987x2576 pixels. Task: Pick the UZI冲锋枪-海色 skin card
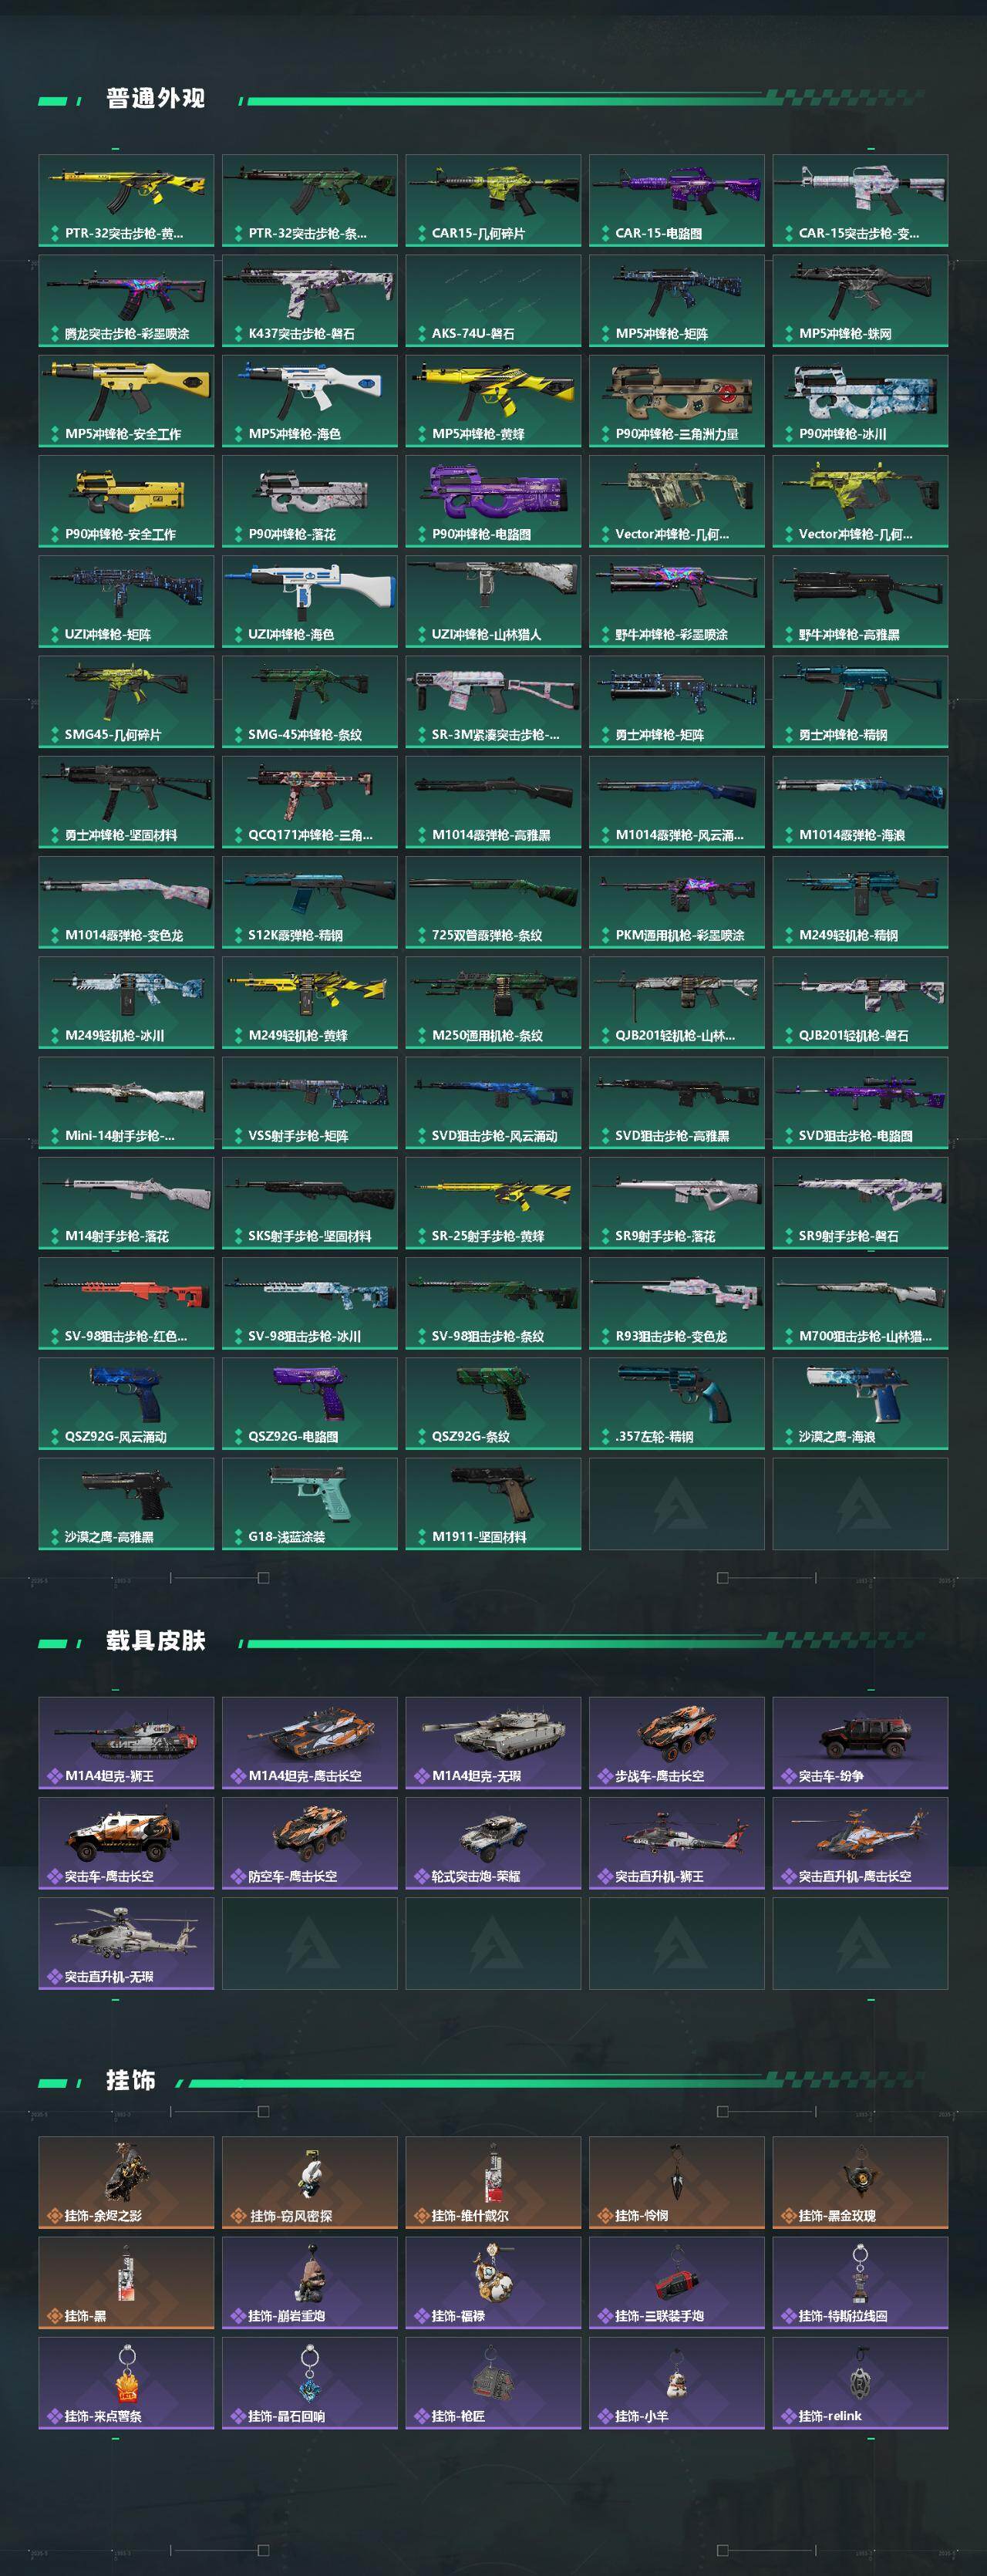(309, 601)
